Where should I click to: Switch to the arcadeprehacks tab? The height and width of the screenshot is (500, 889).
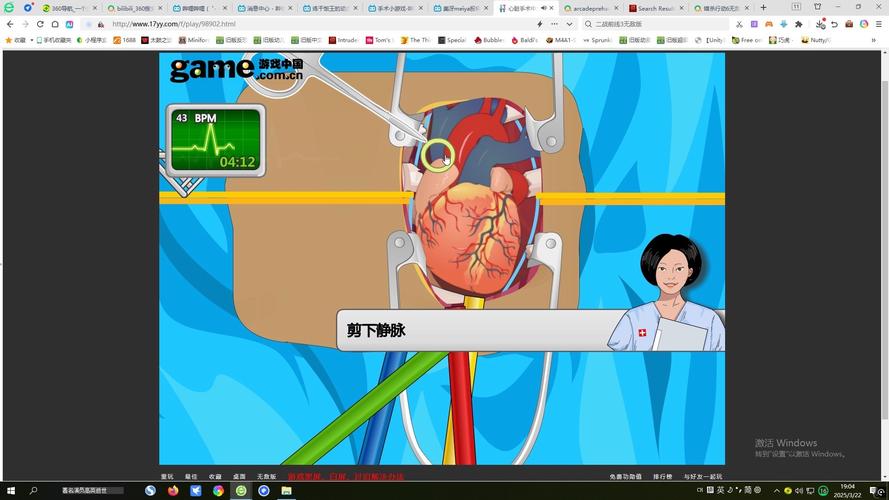[592, 8]
